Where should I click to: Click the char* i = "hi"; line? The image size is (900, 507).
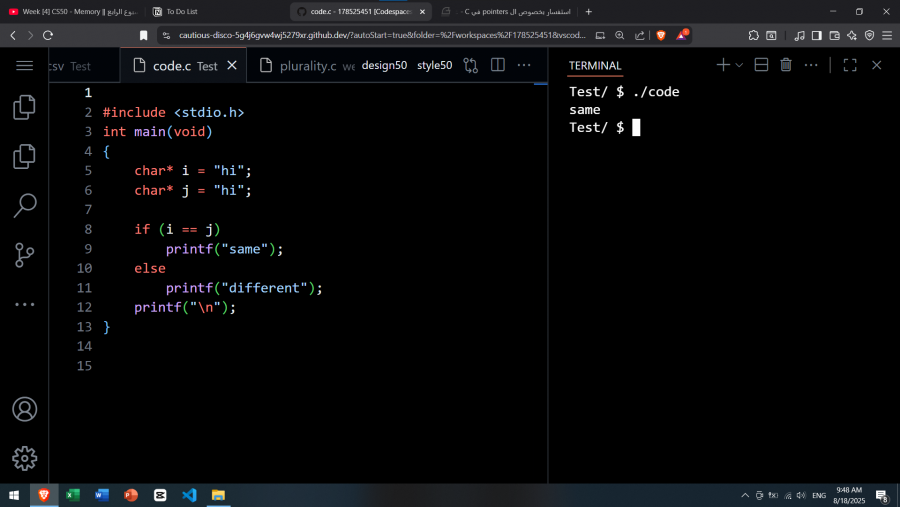[x=193, y=171]
